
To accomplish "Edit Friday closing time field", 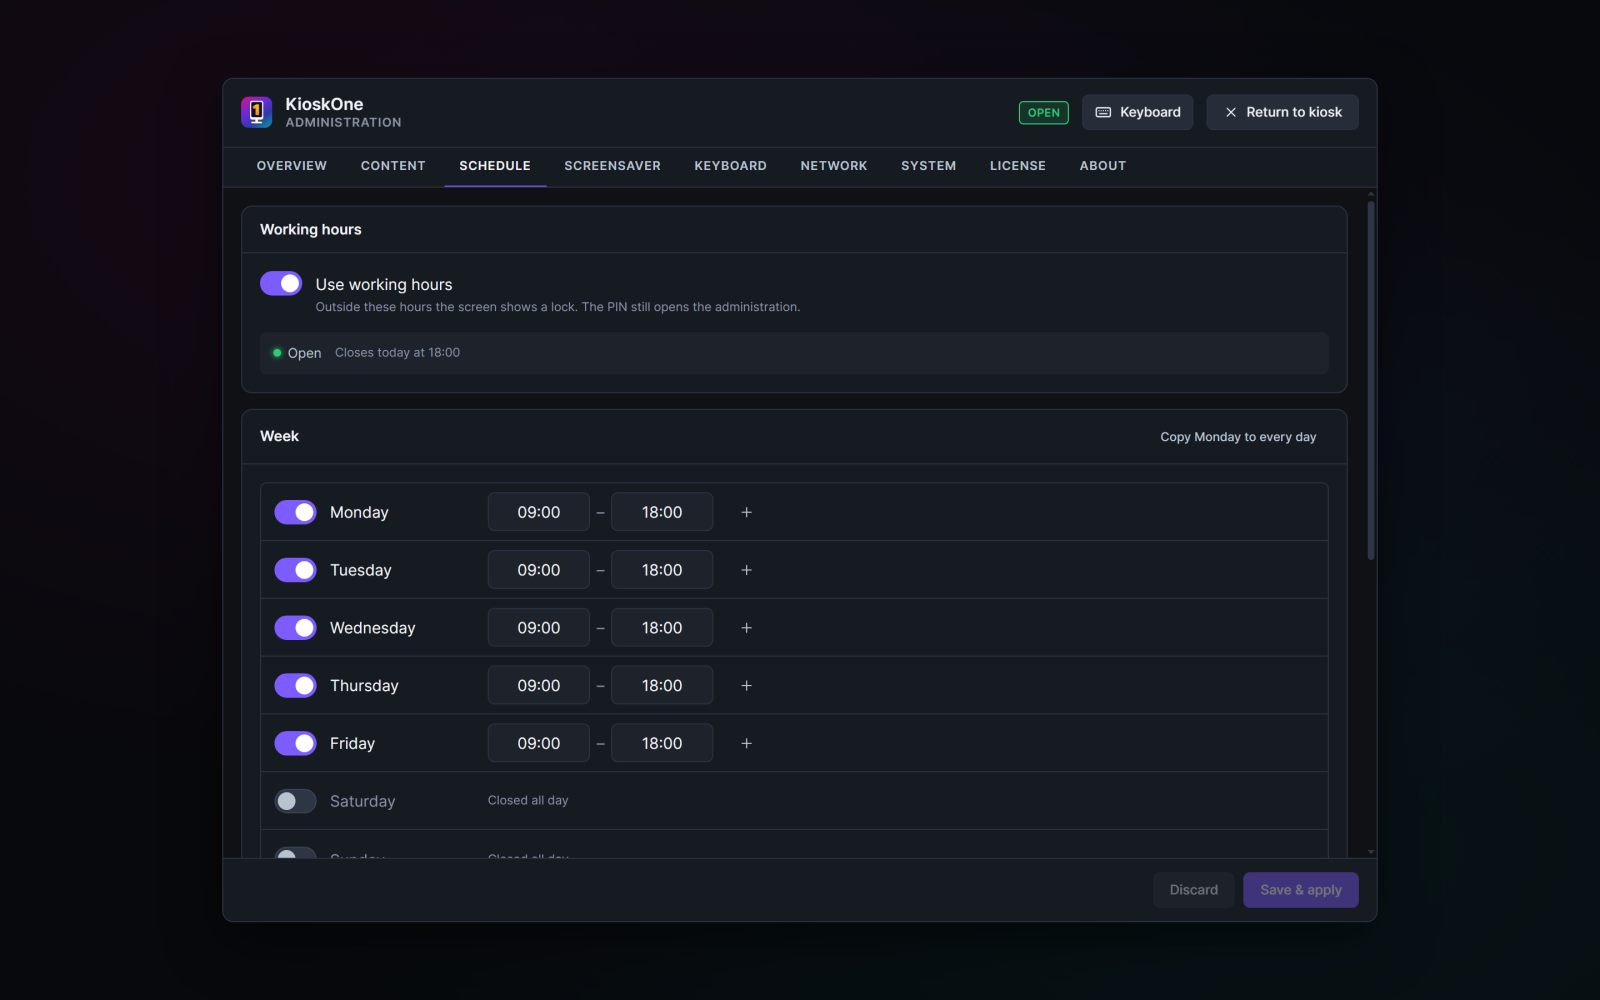I will tap(662, 743).
